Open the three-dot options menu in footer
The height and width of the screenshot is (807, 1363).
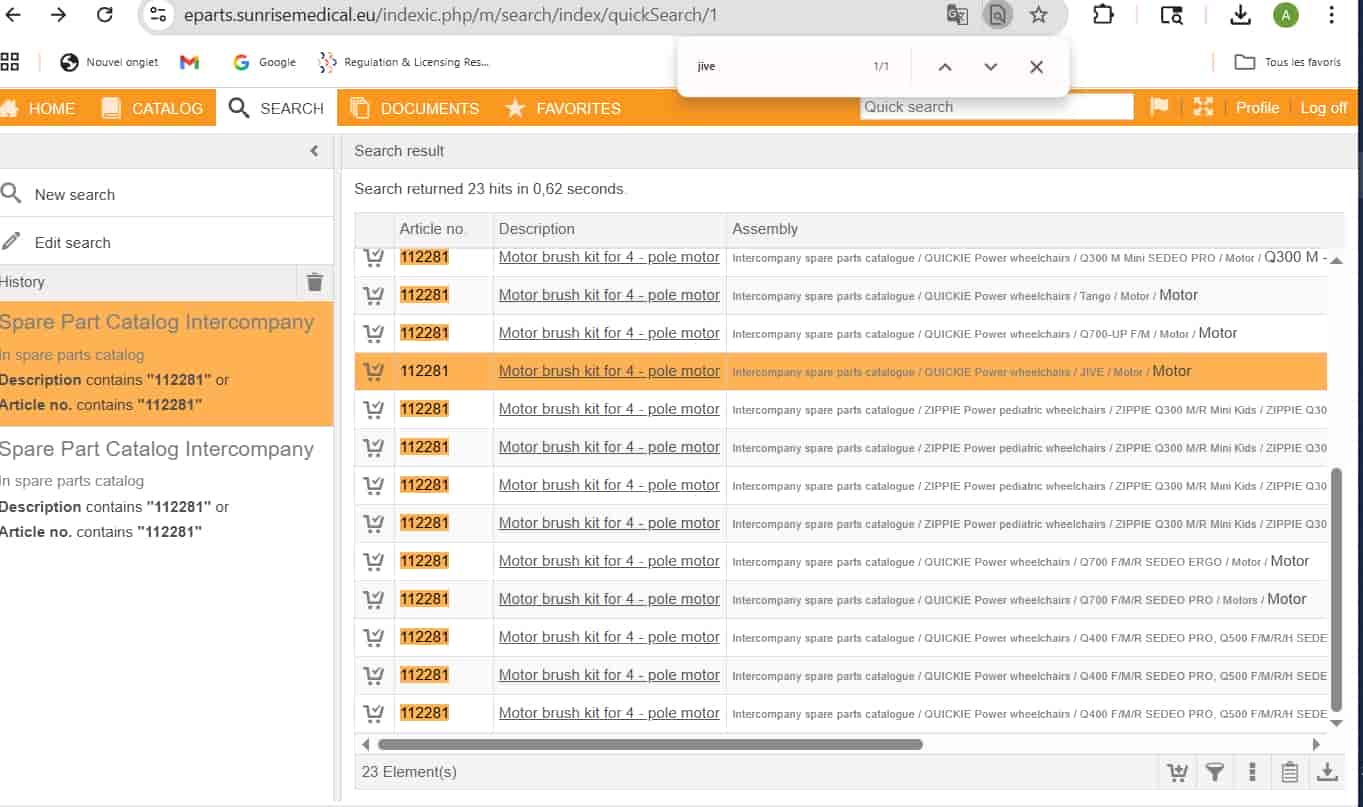coord(1252,772)
